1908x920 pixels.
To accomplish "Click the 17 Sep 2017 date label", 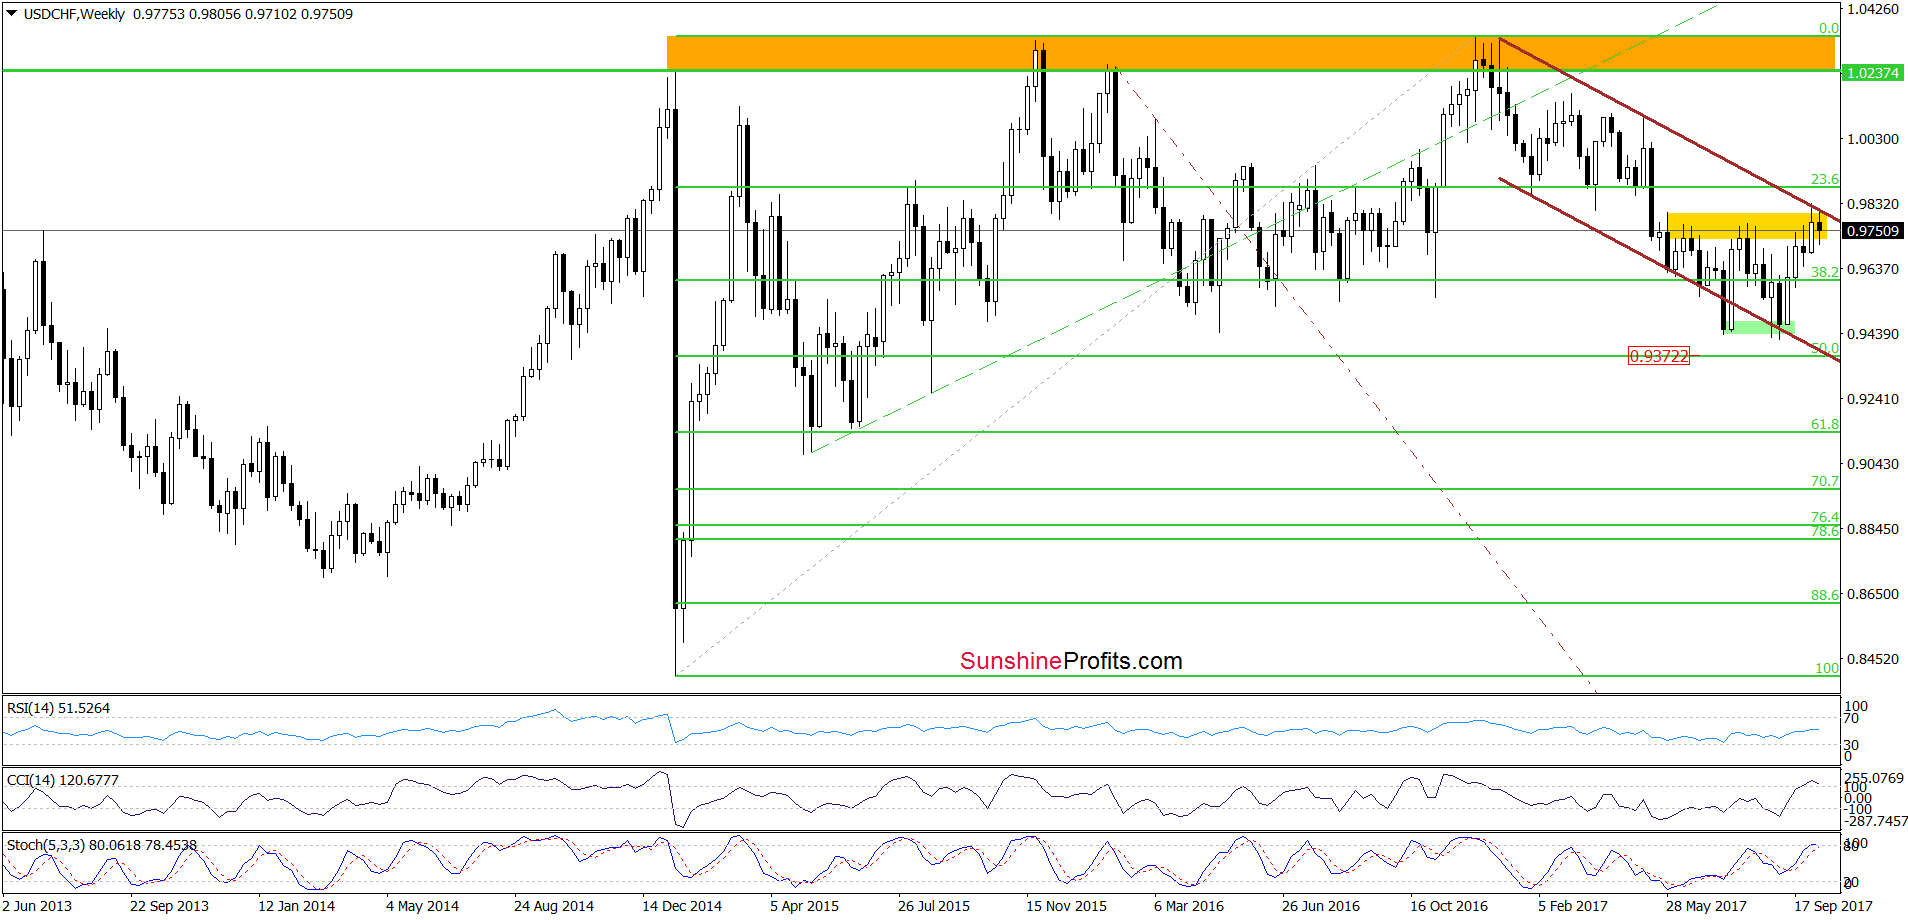I will pos(1833,906).
